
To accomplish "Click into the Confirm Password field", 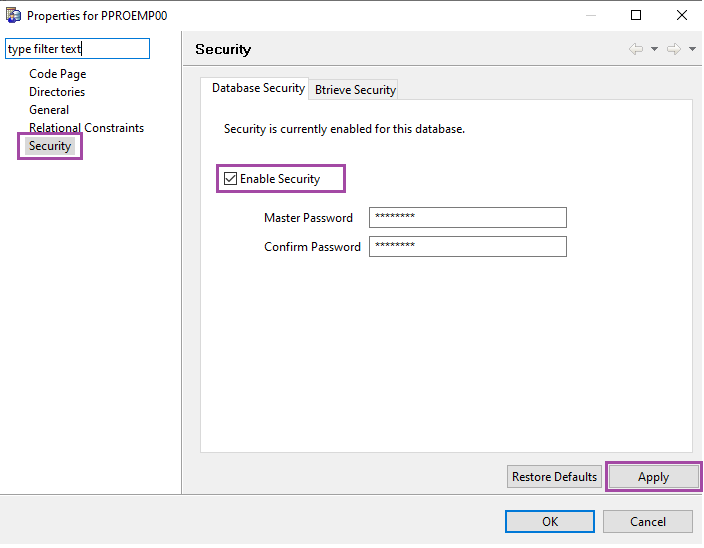I will 467,247.
